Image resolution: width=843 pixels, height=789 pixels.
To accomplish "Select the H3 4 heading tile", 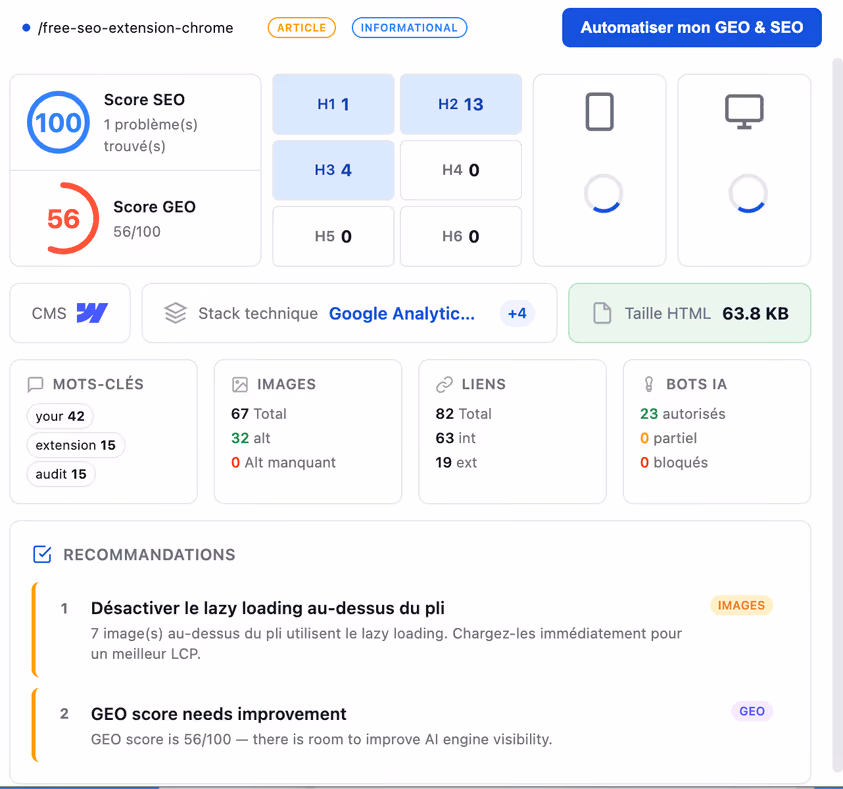I will tap(333, 170).
